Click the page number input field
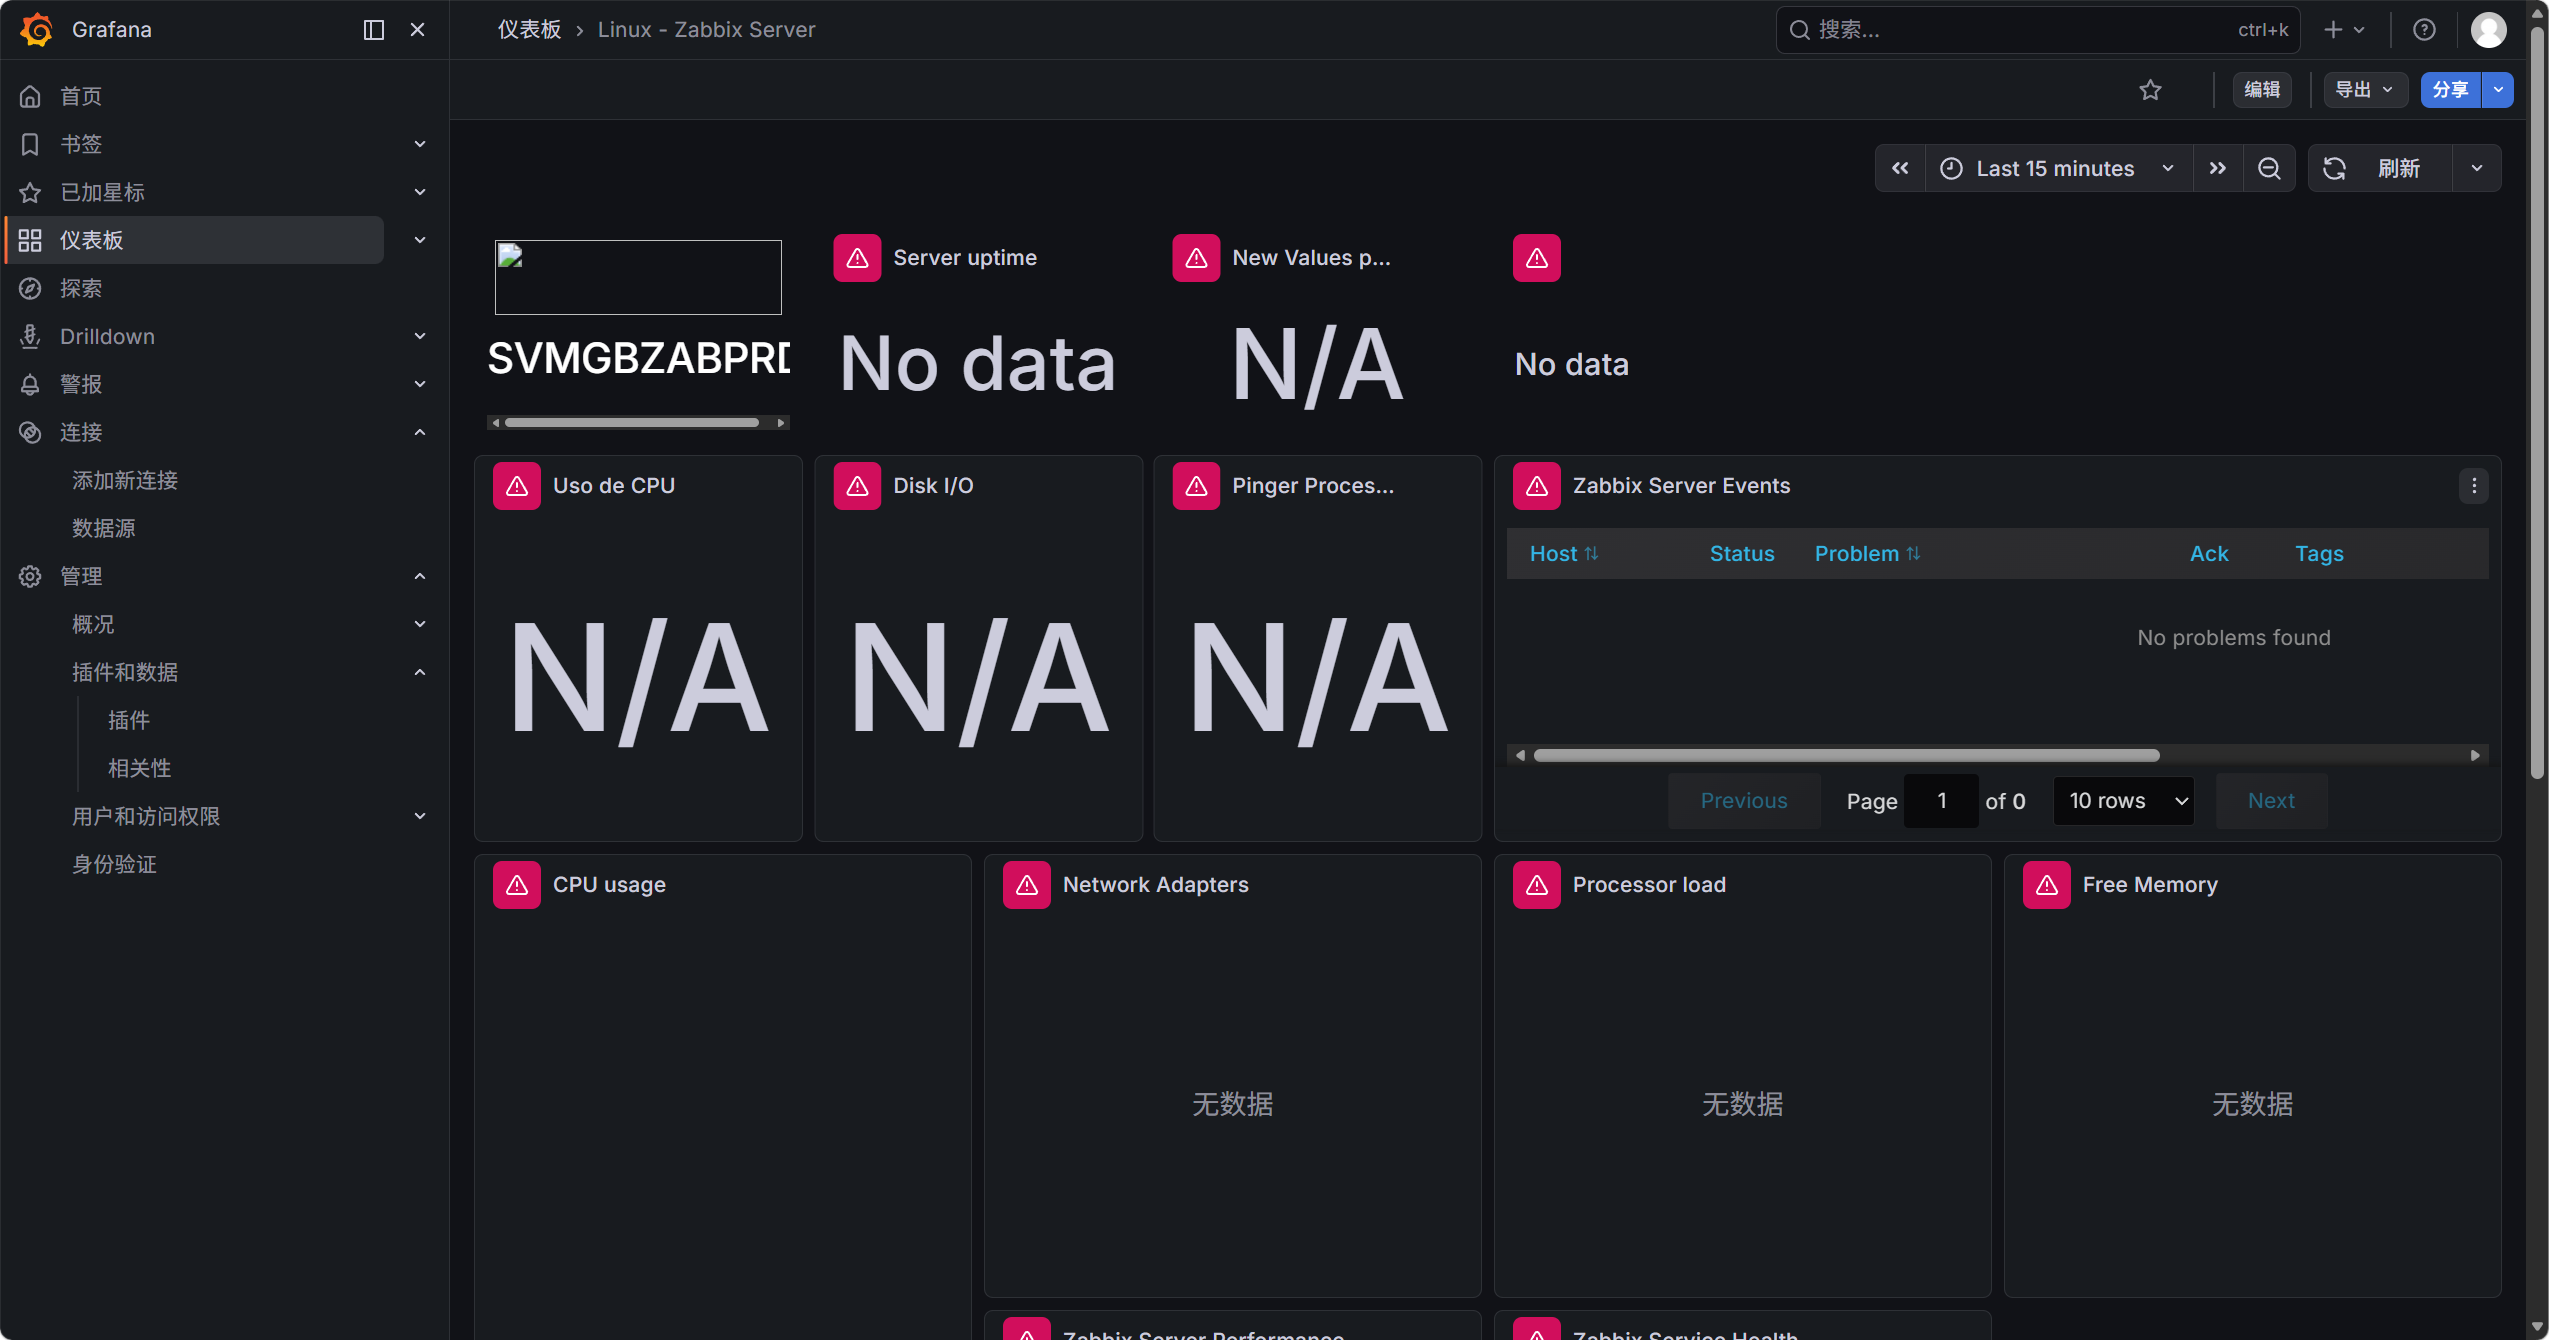This screenshot has width=2549, height=1340. pyautogui.click(x=1941, y=801)
